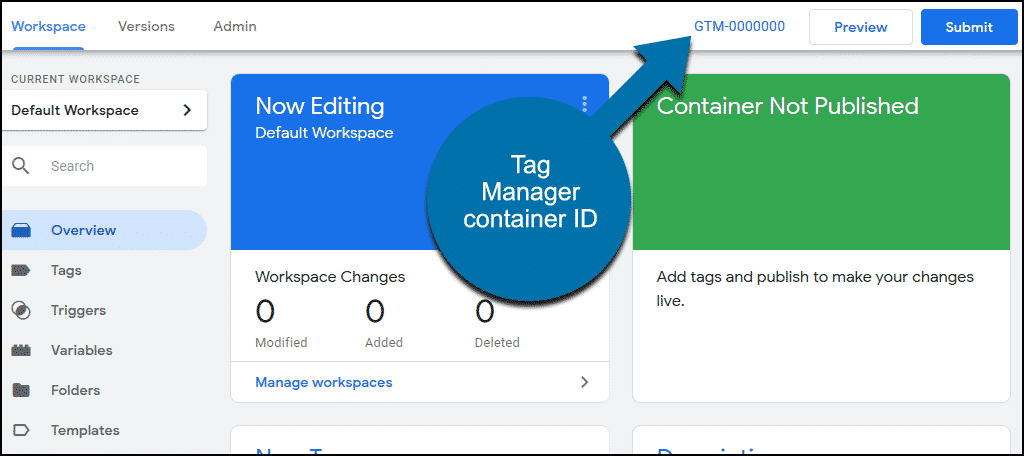Viewport: 1024px width, 456px height.
Task: Open the Admin tab
Action: (235, 27)
